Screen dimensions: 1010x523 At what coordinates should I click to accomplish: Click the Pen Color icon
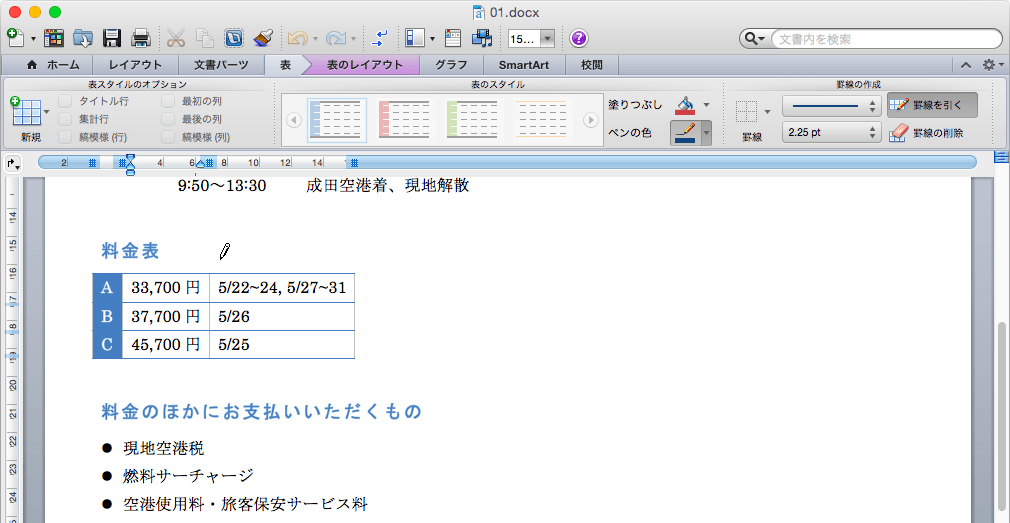tap(685, 133)
